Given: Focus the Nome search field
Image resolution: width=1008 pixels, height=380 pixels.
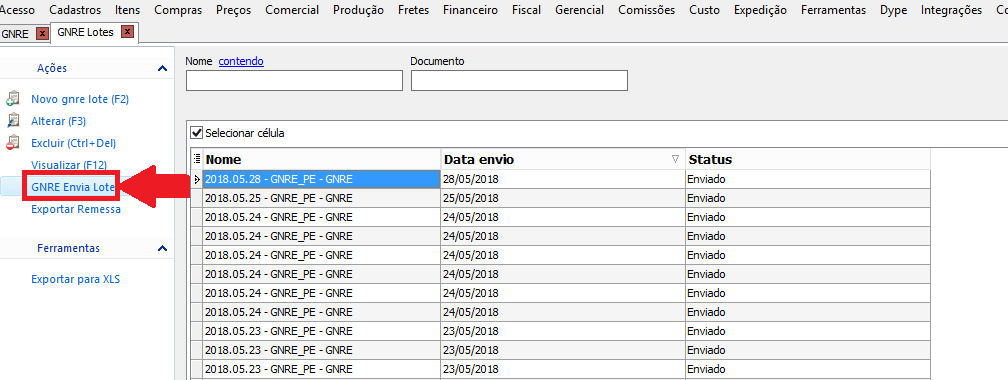Looking at the screenshot, I should tap(294, 80).
